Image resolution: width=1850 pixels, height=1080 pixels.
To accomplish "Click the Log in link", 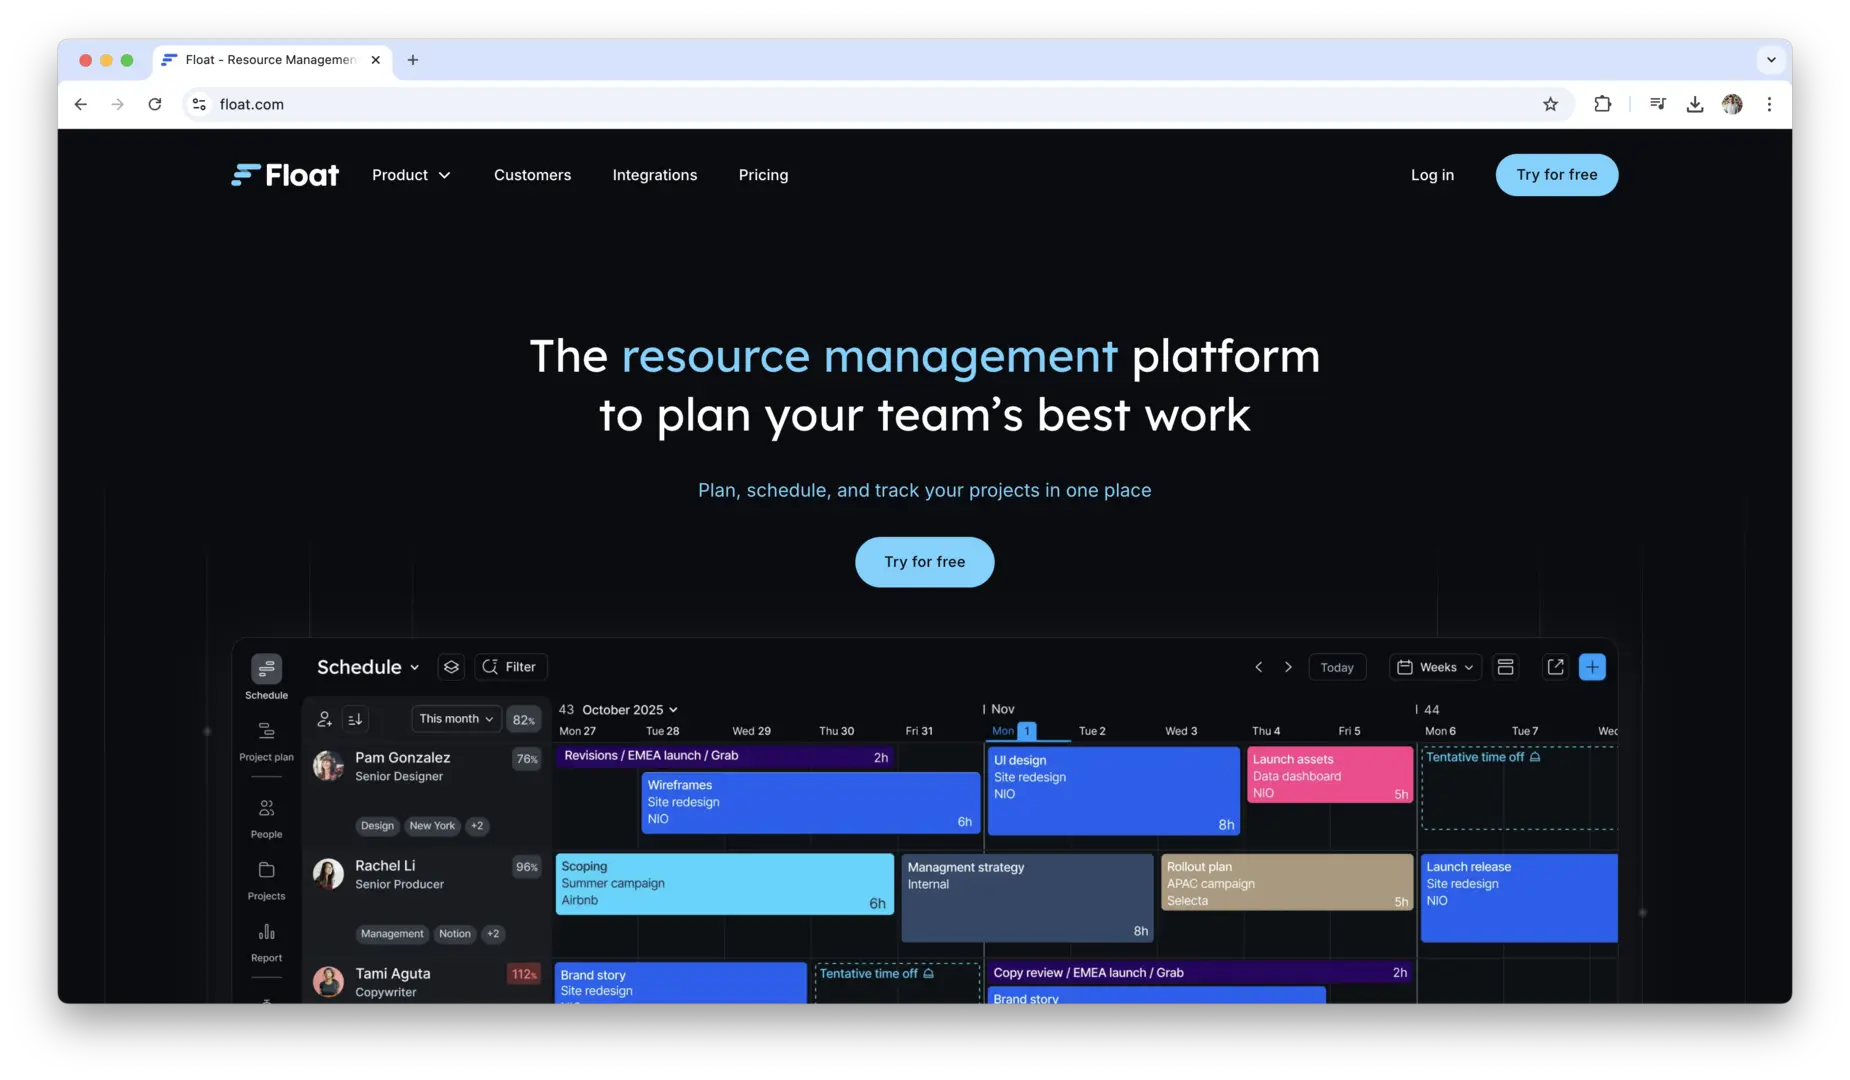I will click(1432, 175).
